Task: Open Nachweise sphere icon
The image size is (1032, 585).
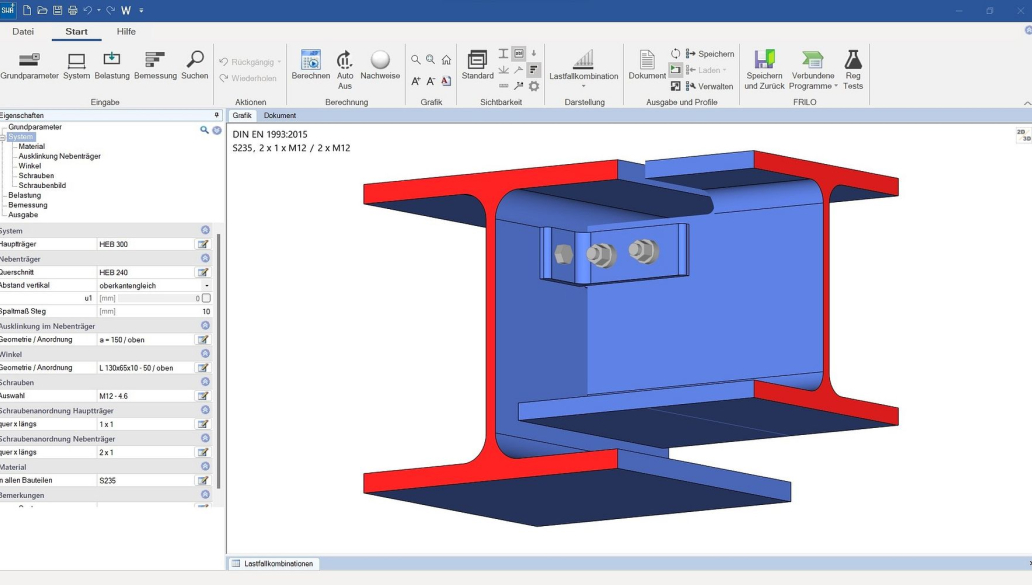Action: click(x=380, y=60)
